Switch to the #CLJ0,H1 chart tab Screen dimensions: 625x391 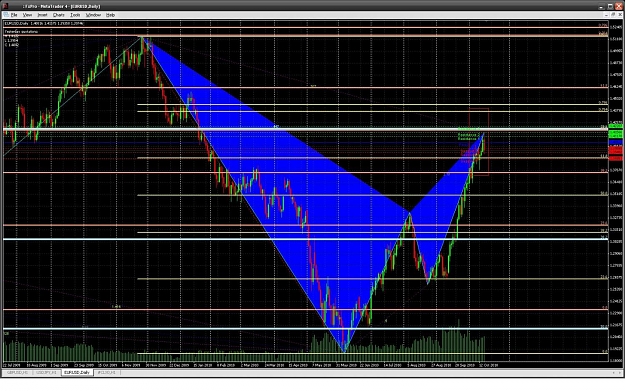point(106,372)
